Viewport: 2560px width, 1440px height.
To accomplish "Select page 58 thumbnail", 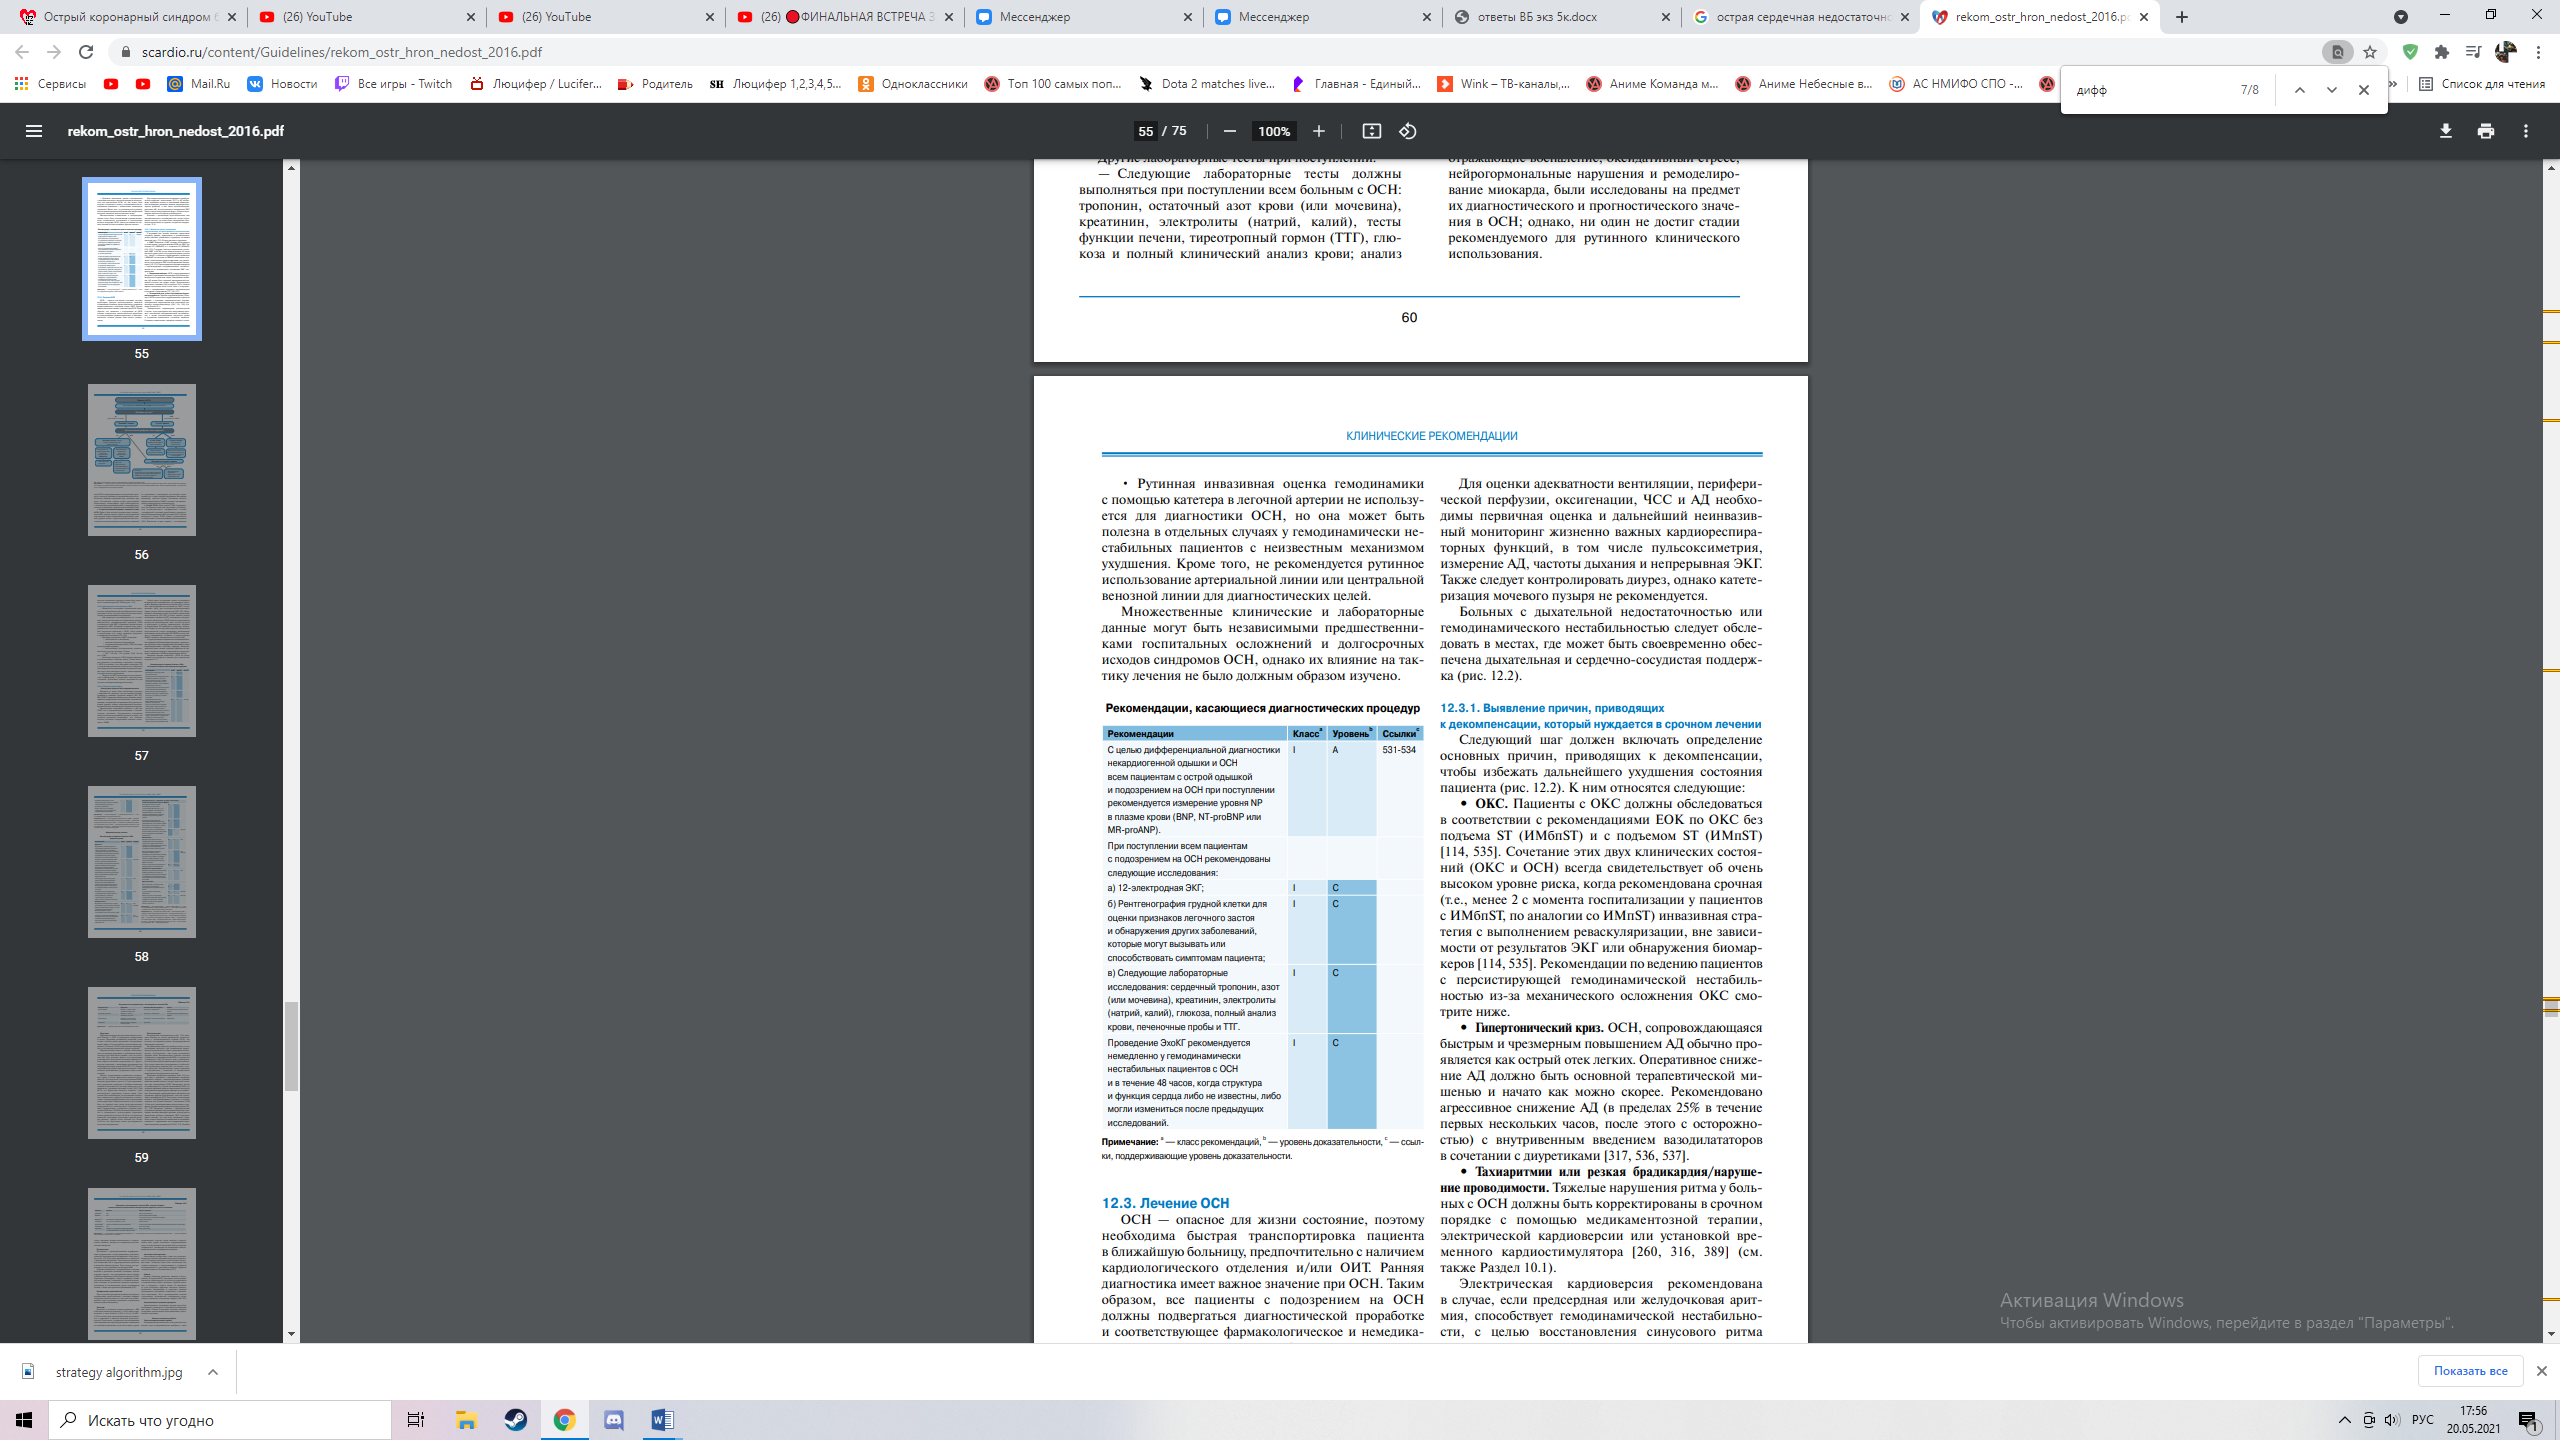I will 141,862.
